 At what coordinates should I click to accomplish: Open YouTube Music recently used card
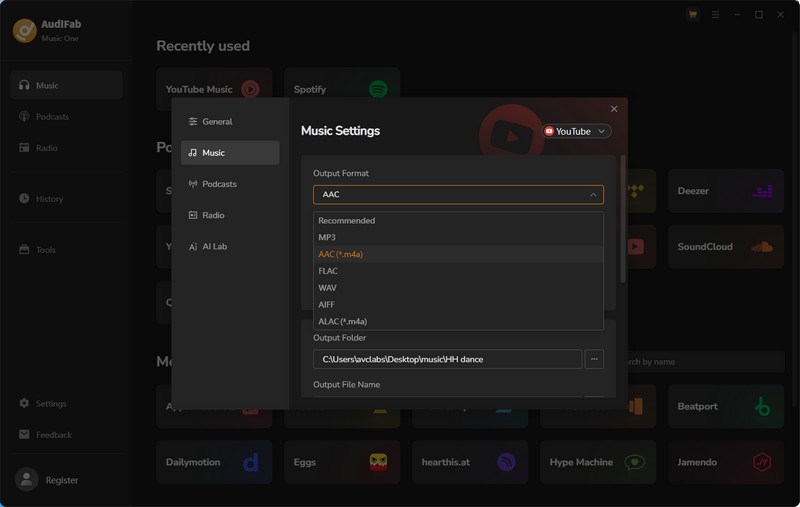214,83
